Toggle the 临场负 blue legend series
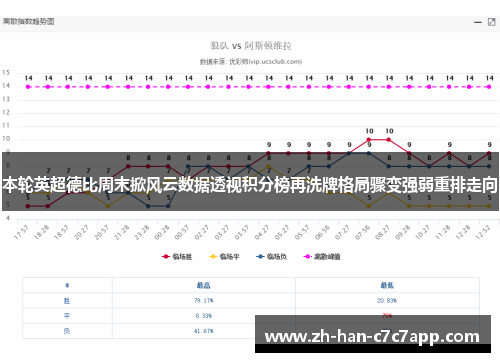Image resolution: width=500 pixels, height=362 pixels. 271,256
